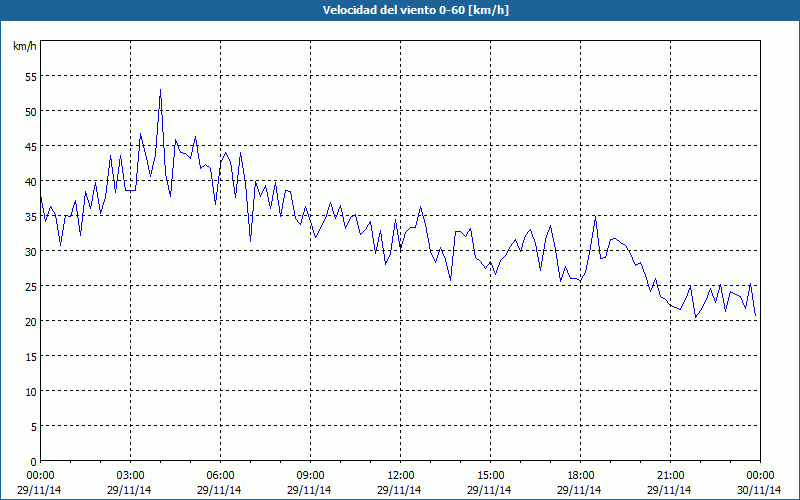Click the 50 value on the y-axis
The width and height of the screenshot is (800, 500).
pyautogui.click(x=31, y=111)
